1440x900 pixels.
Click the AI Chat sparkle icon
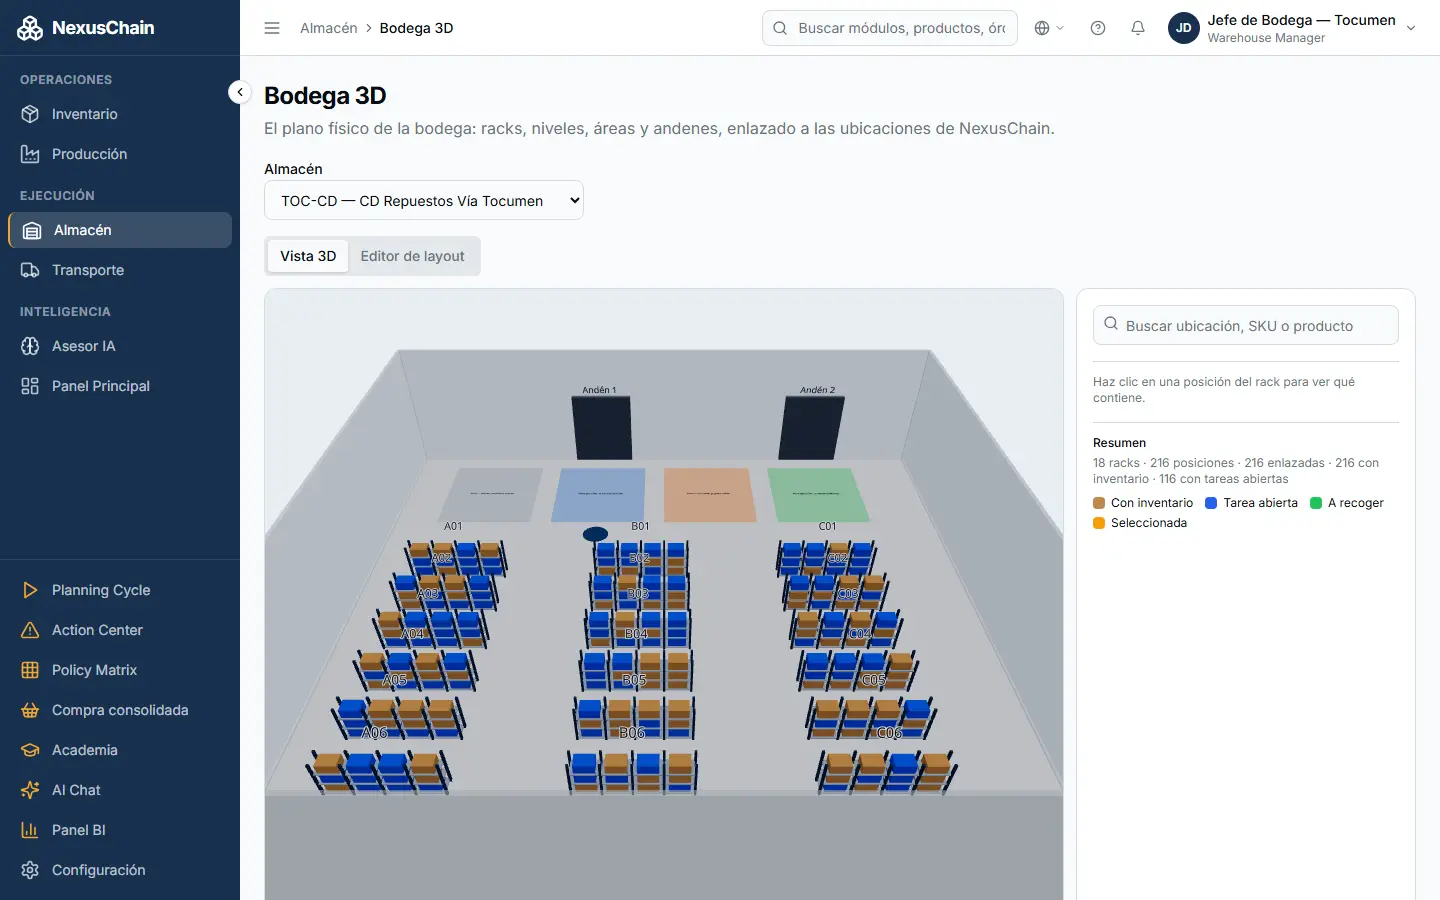(x=30, y=790)
